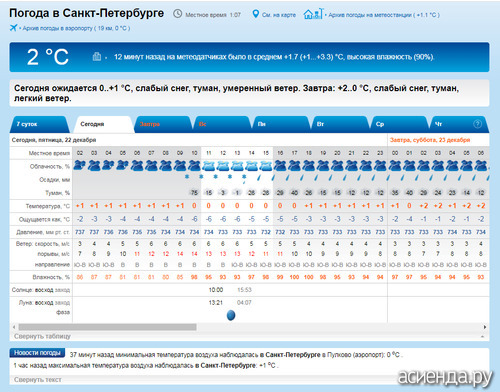This screenshot has height=392, width=500.
Task: Click the airplane archive icon
Action: 13,27
